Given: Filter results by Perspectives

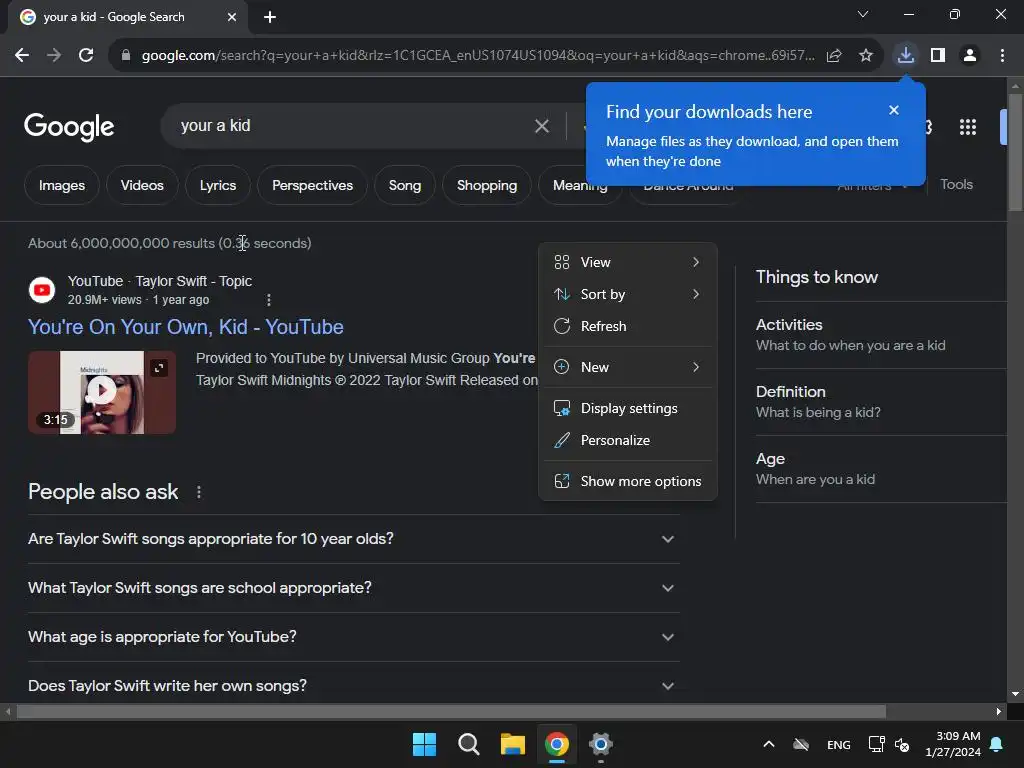Looking at the screenshot, I should pos(312,185).
